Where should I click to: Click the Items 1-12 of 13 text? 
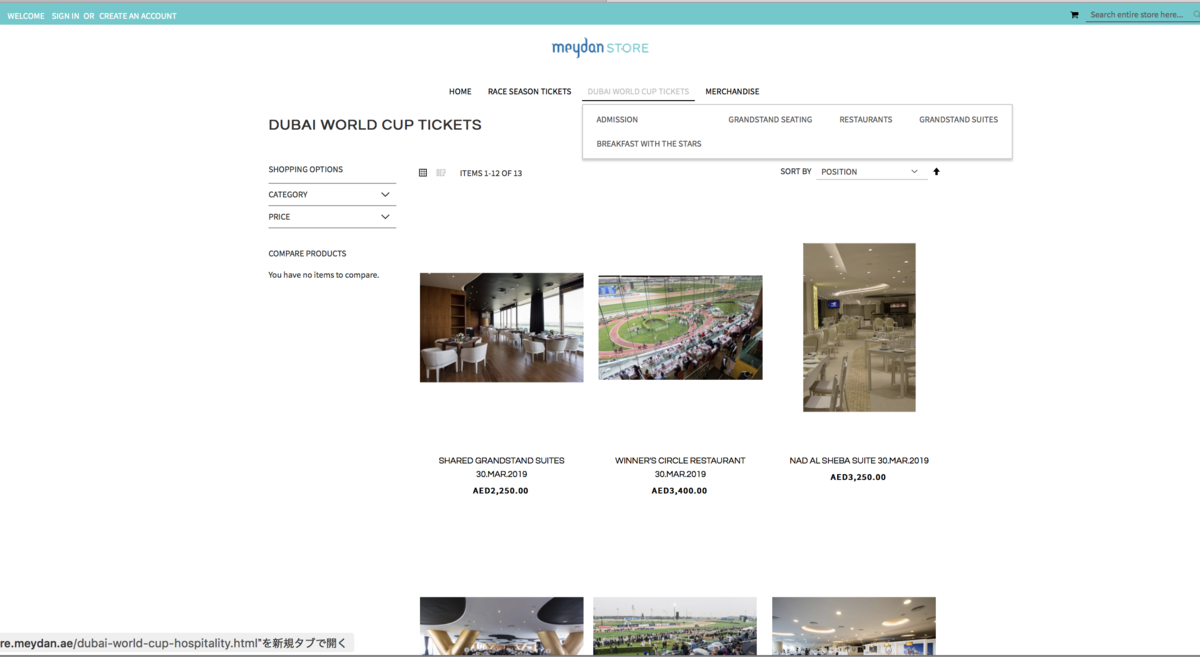point(491,173)
